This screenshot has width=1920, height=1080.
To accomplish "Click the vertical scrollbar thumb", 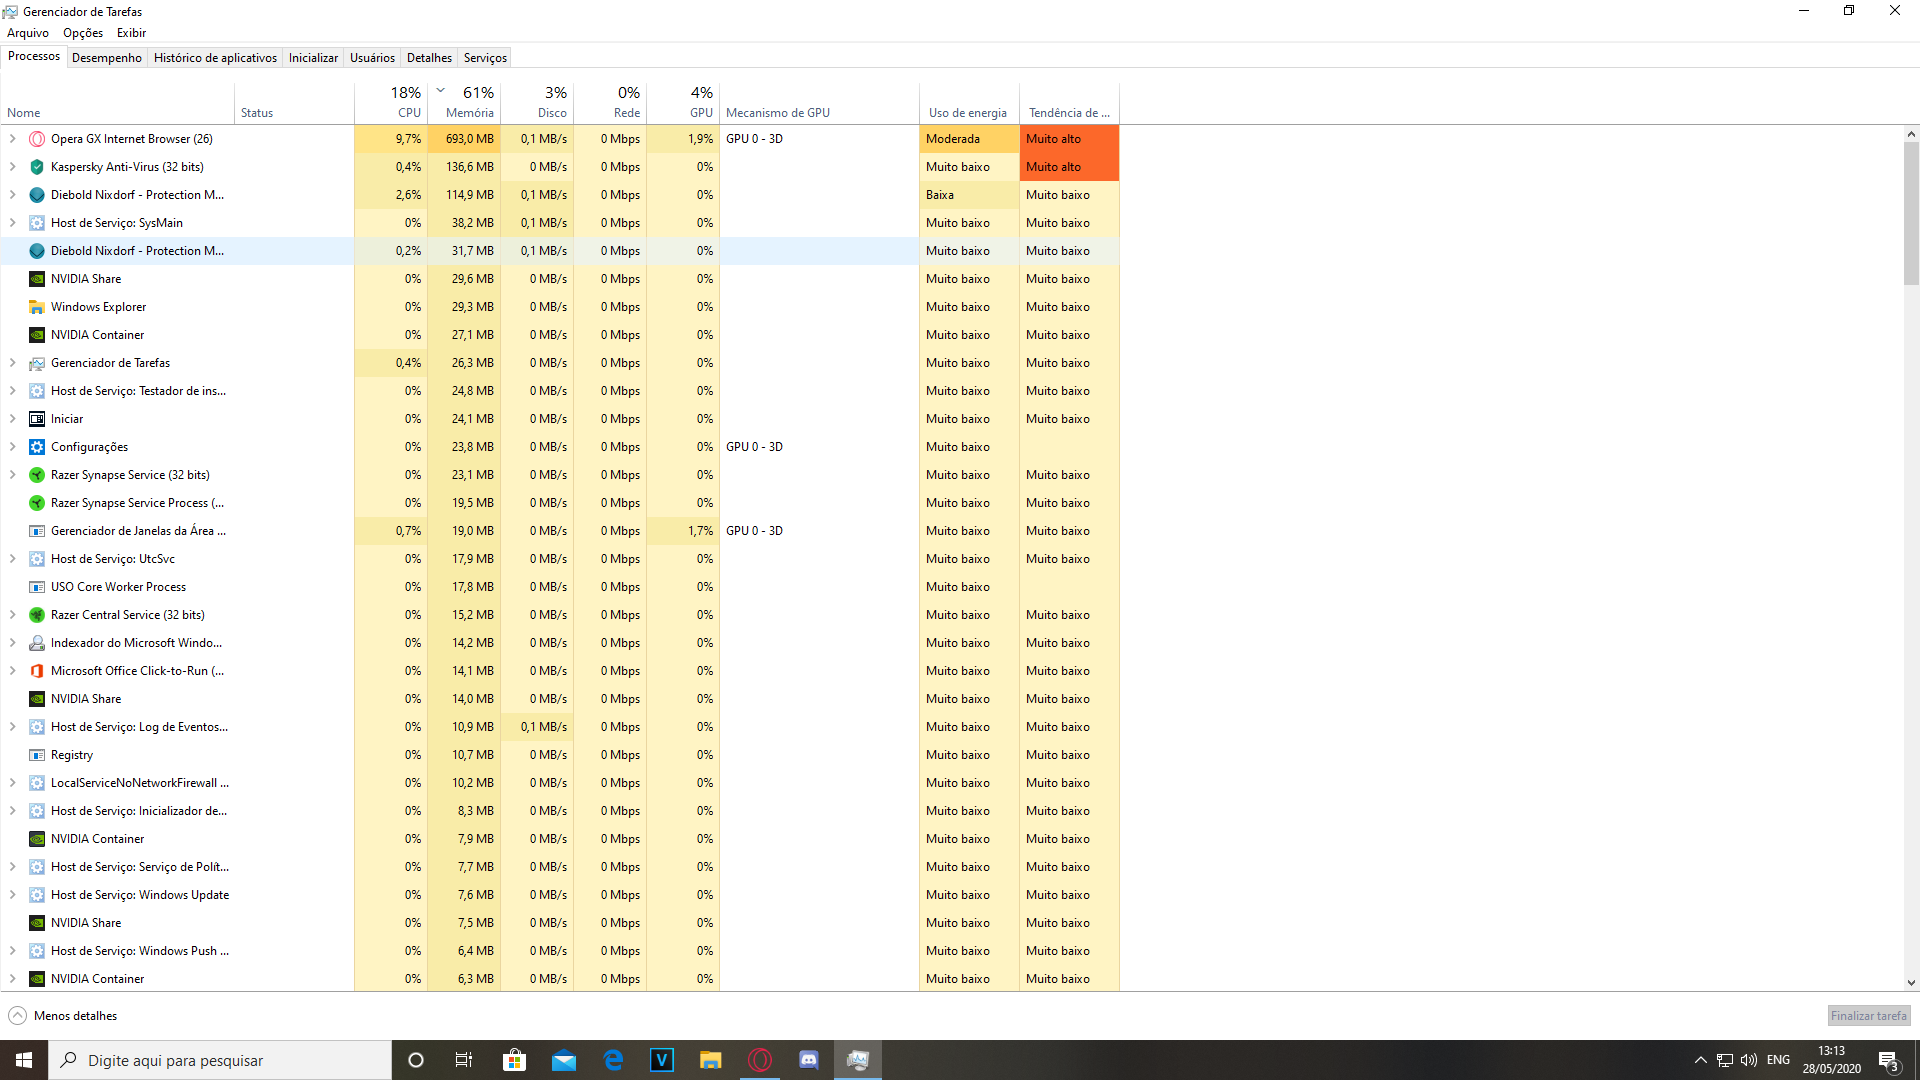I will (1911, 213).
